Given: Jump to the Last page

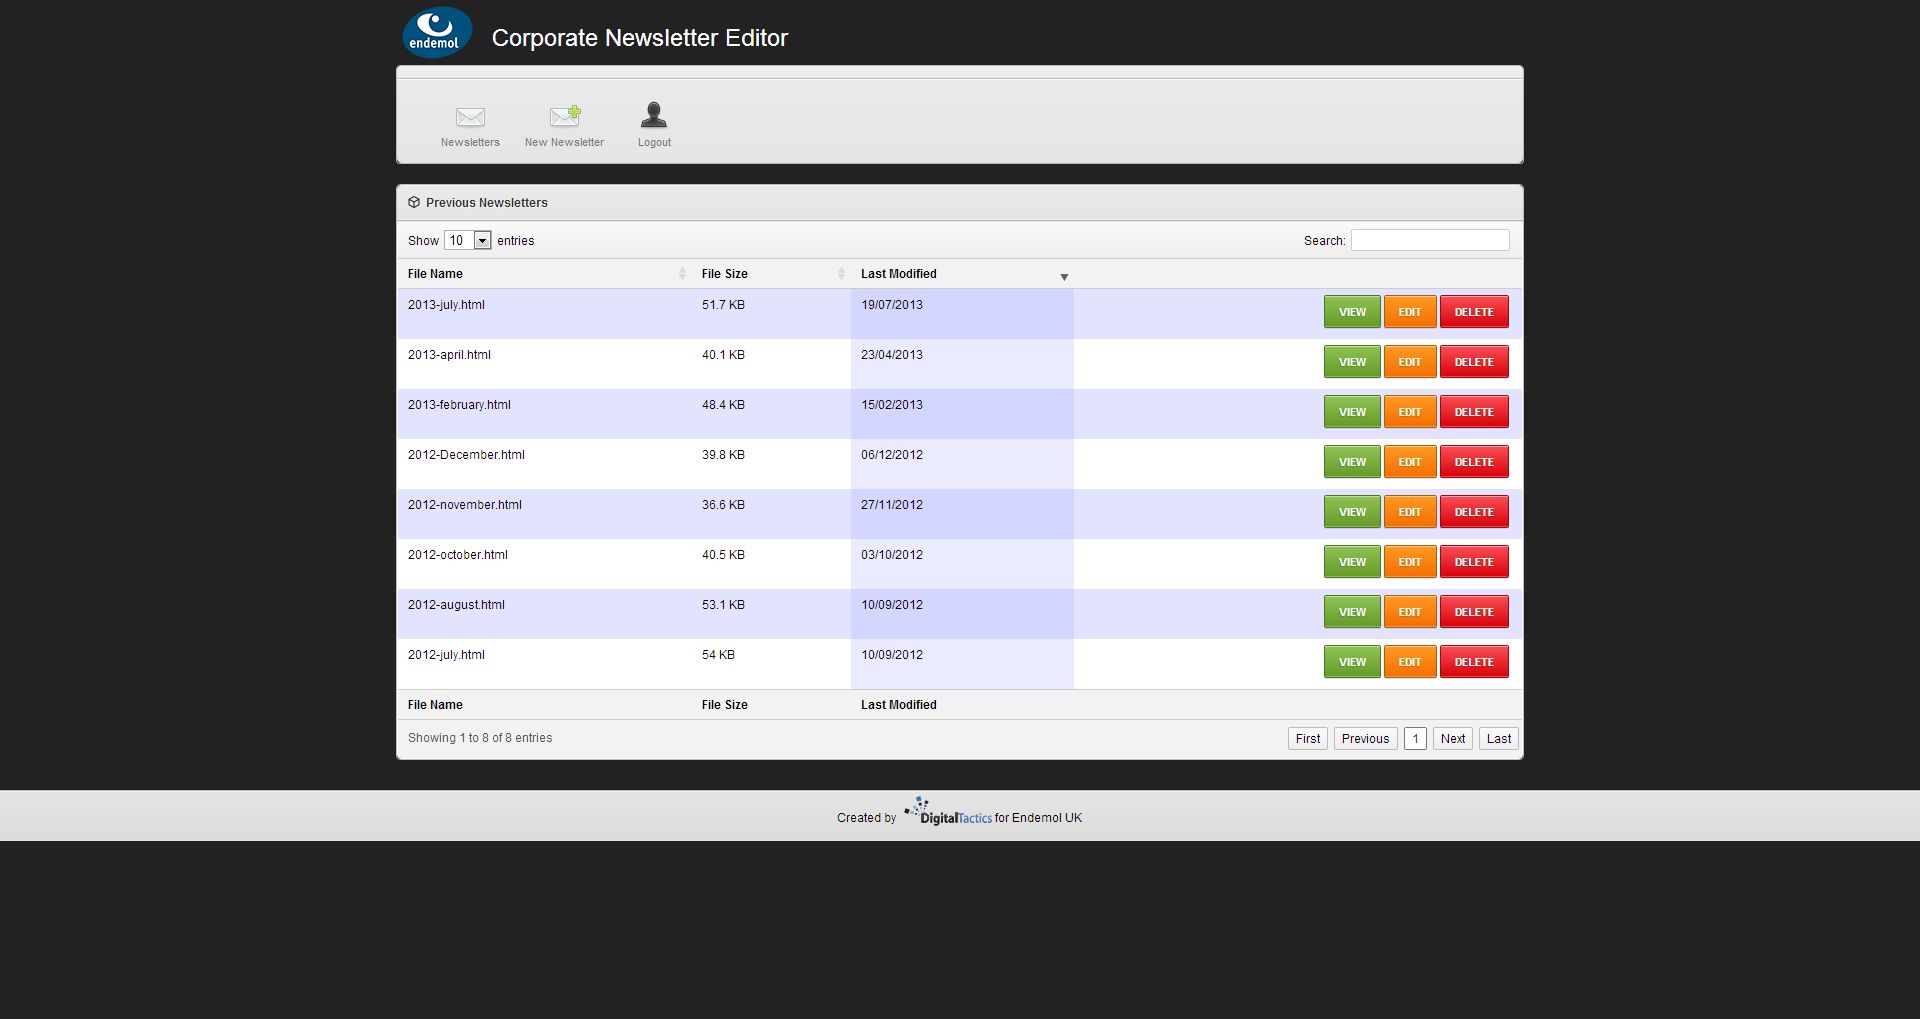Looking at the screenshot, I should [1498, 739].
